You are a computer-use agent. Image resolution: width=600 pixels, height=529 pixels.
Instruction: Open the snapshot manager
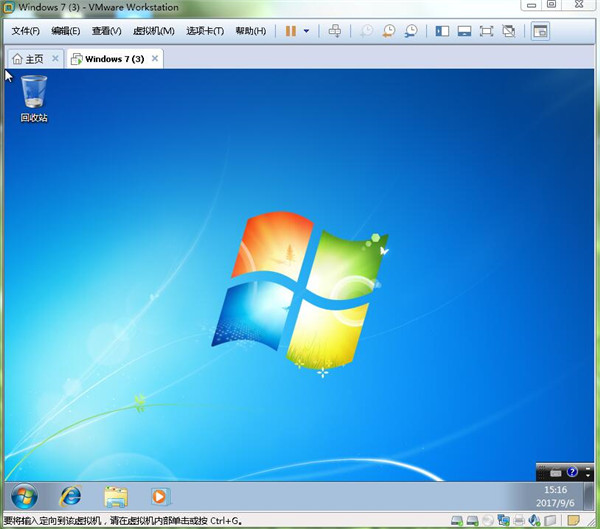point(411,31)
